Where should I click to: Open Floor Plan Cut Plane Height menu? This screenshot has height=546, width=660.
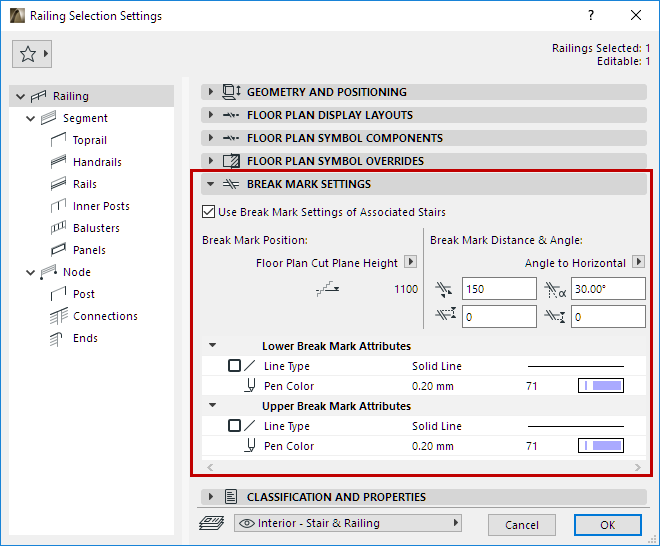click(x=410, y=262)
